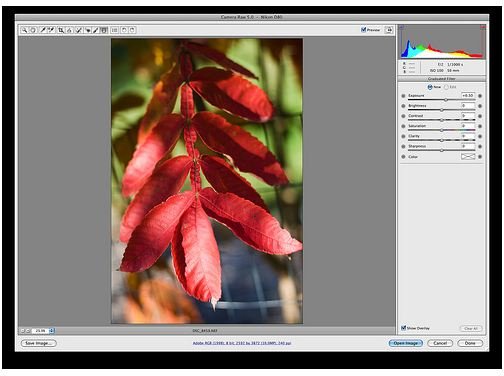Rotate image 90 degrees clockwise

[132, 30]
